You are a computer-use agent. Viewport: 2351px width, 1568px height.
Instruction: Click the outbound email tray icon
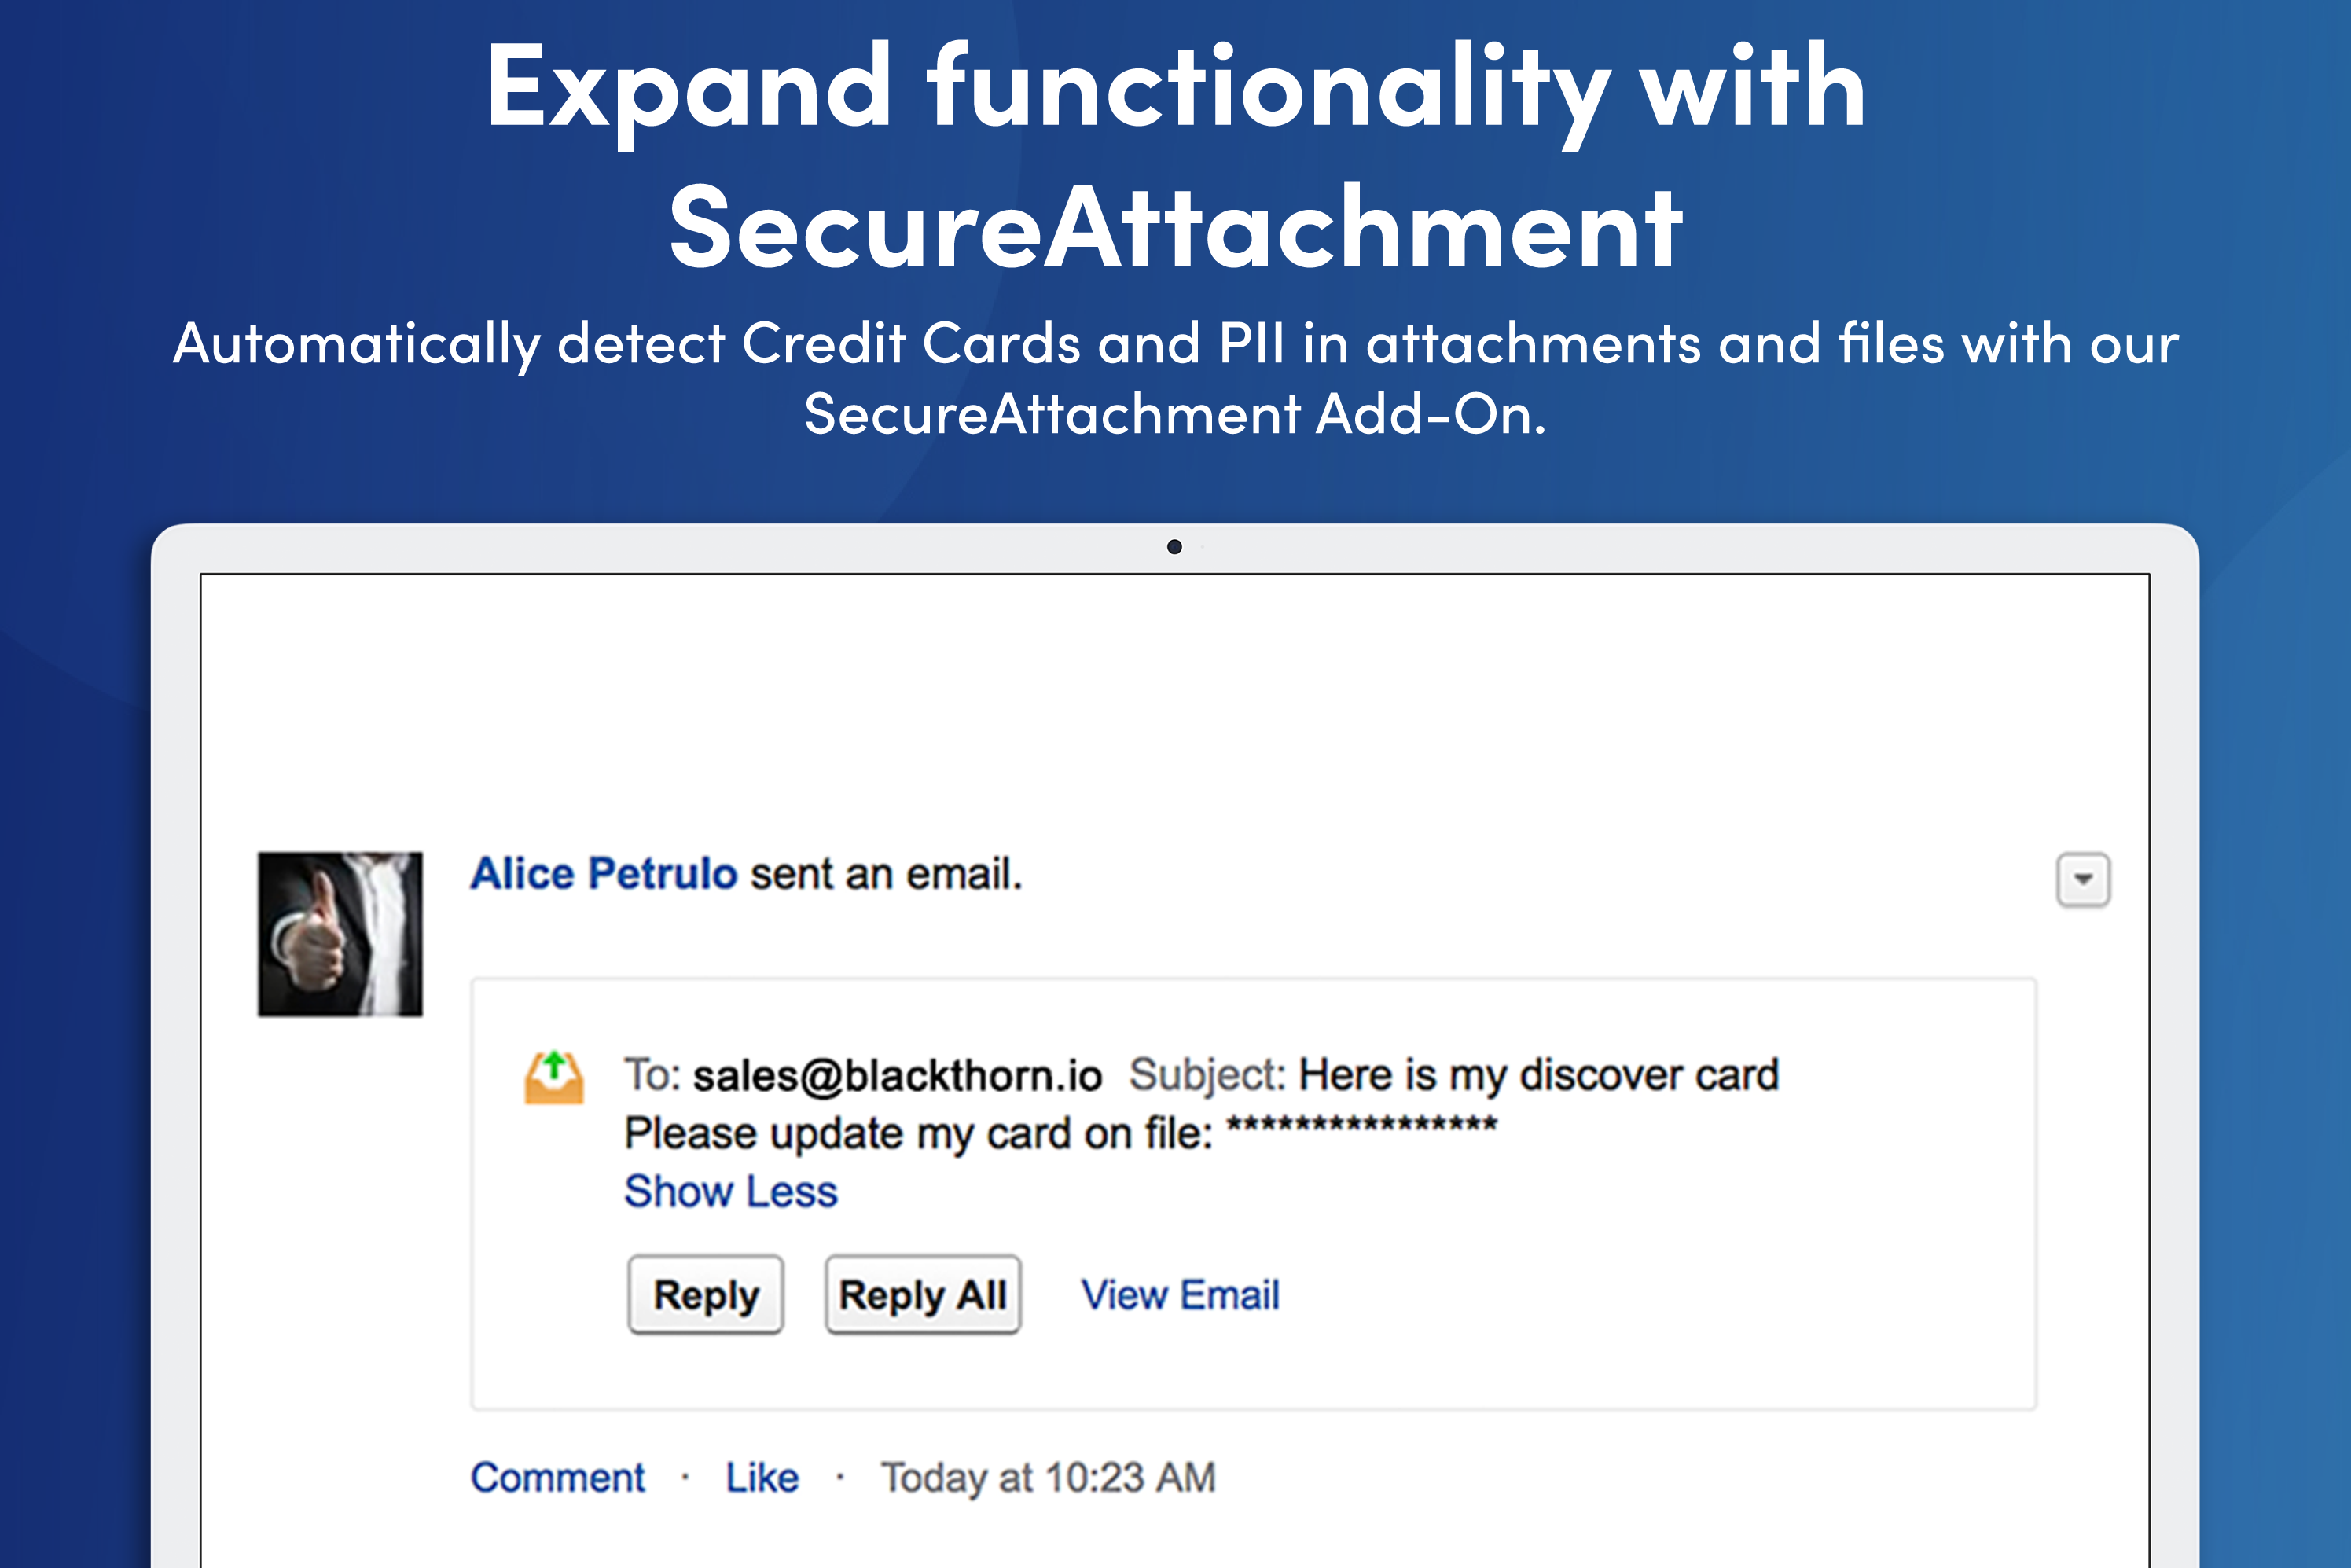tap(554, 1077)
